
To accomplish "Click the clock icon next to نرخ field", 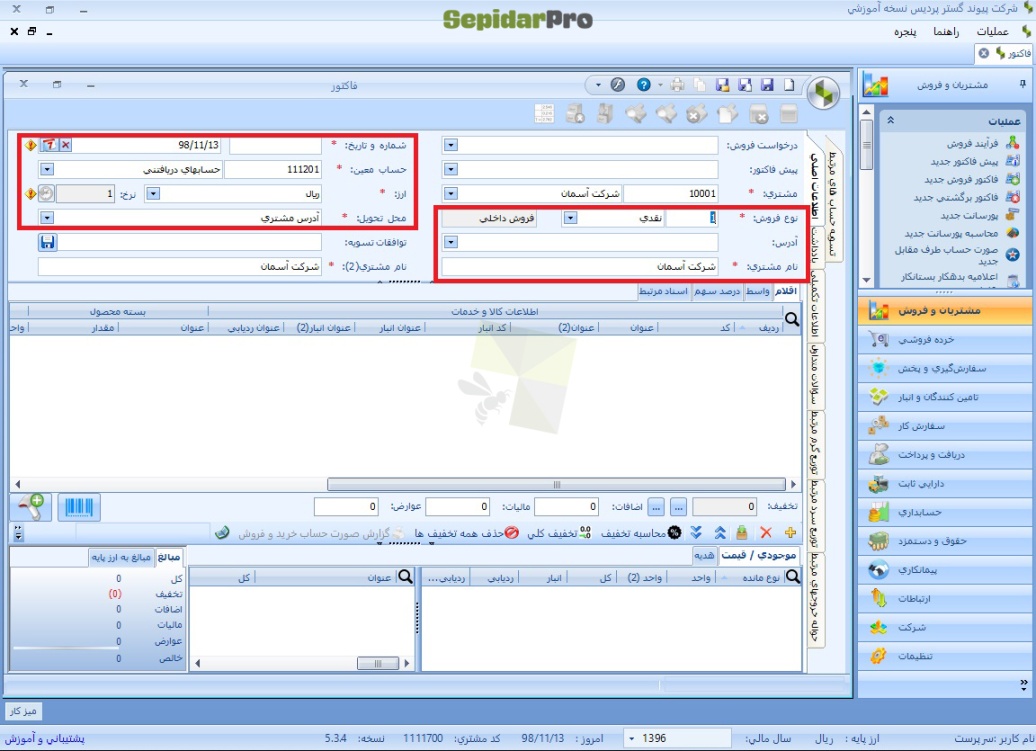I will (x=46, y=194).
